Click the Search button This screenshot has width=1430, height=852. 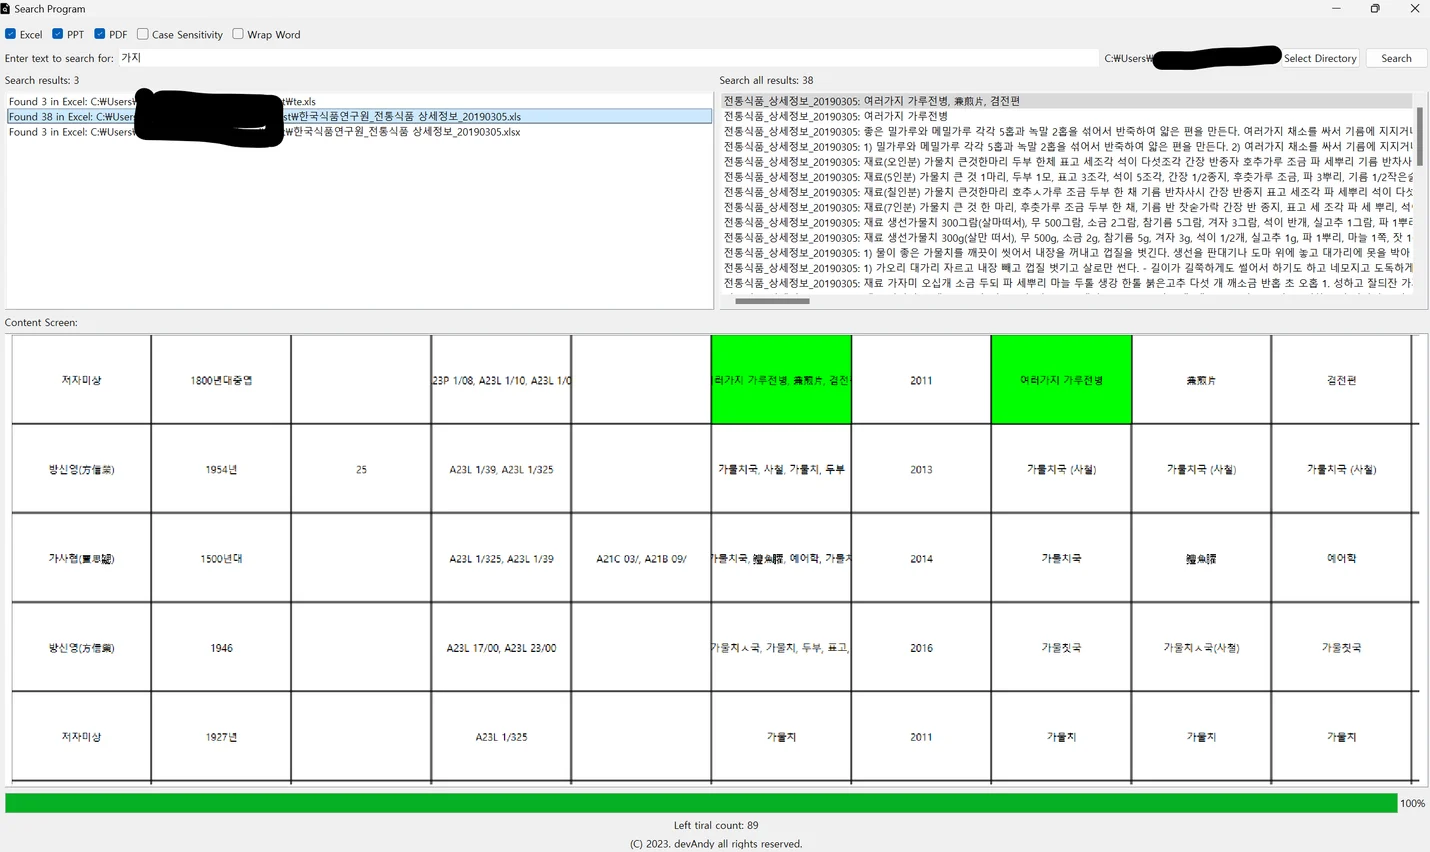[x=1396, y=58]
